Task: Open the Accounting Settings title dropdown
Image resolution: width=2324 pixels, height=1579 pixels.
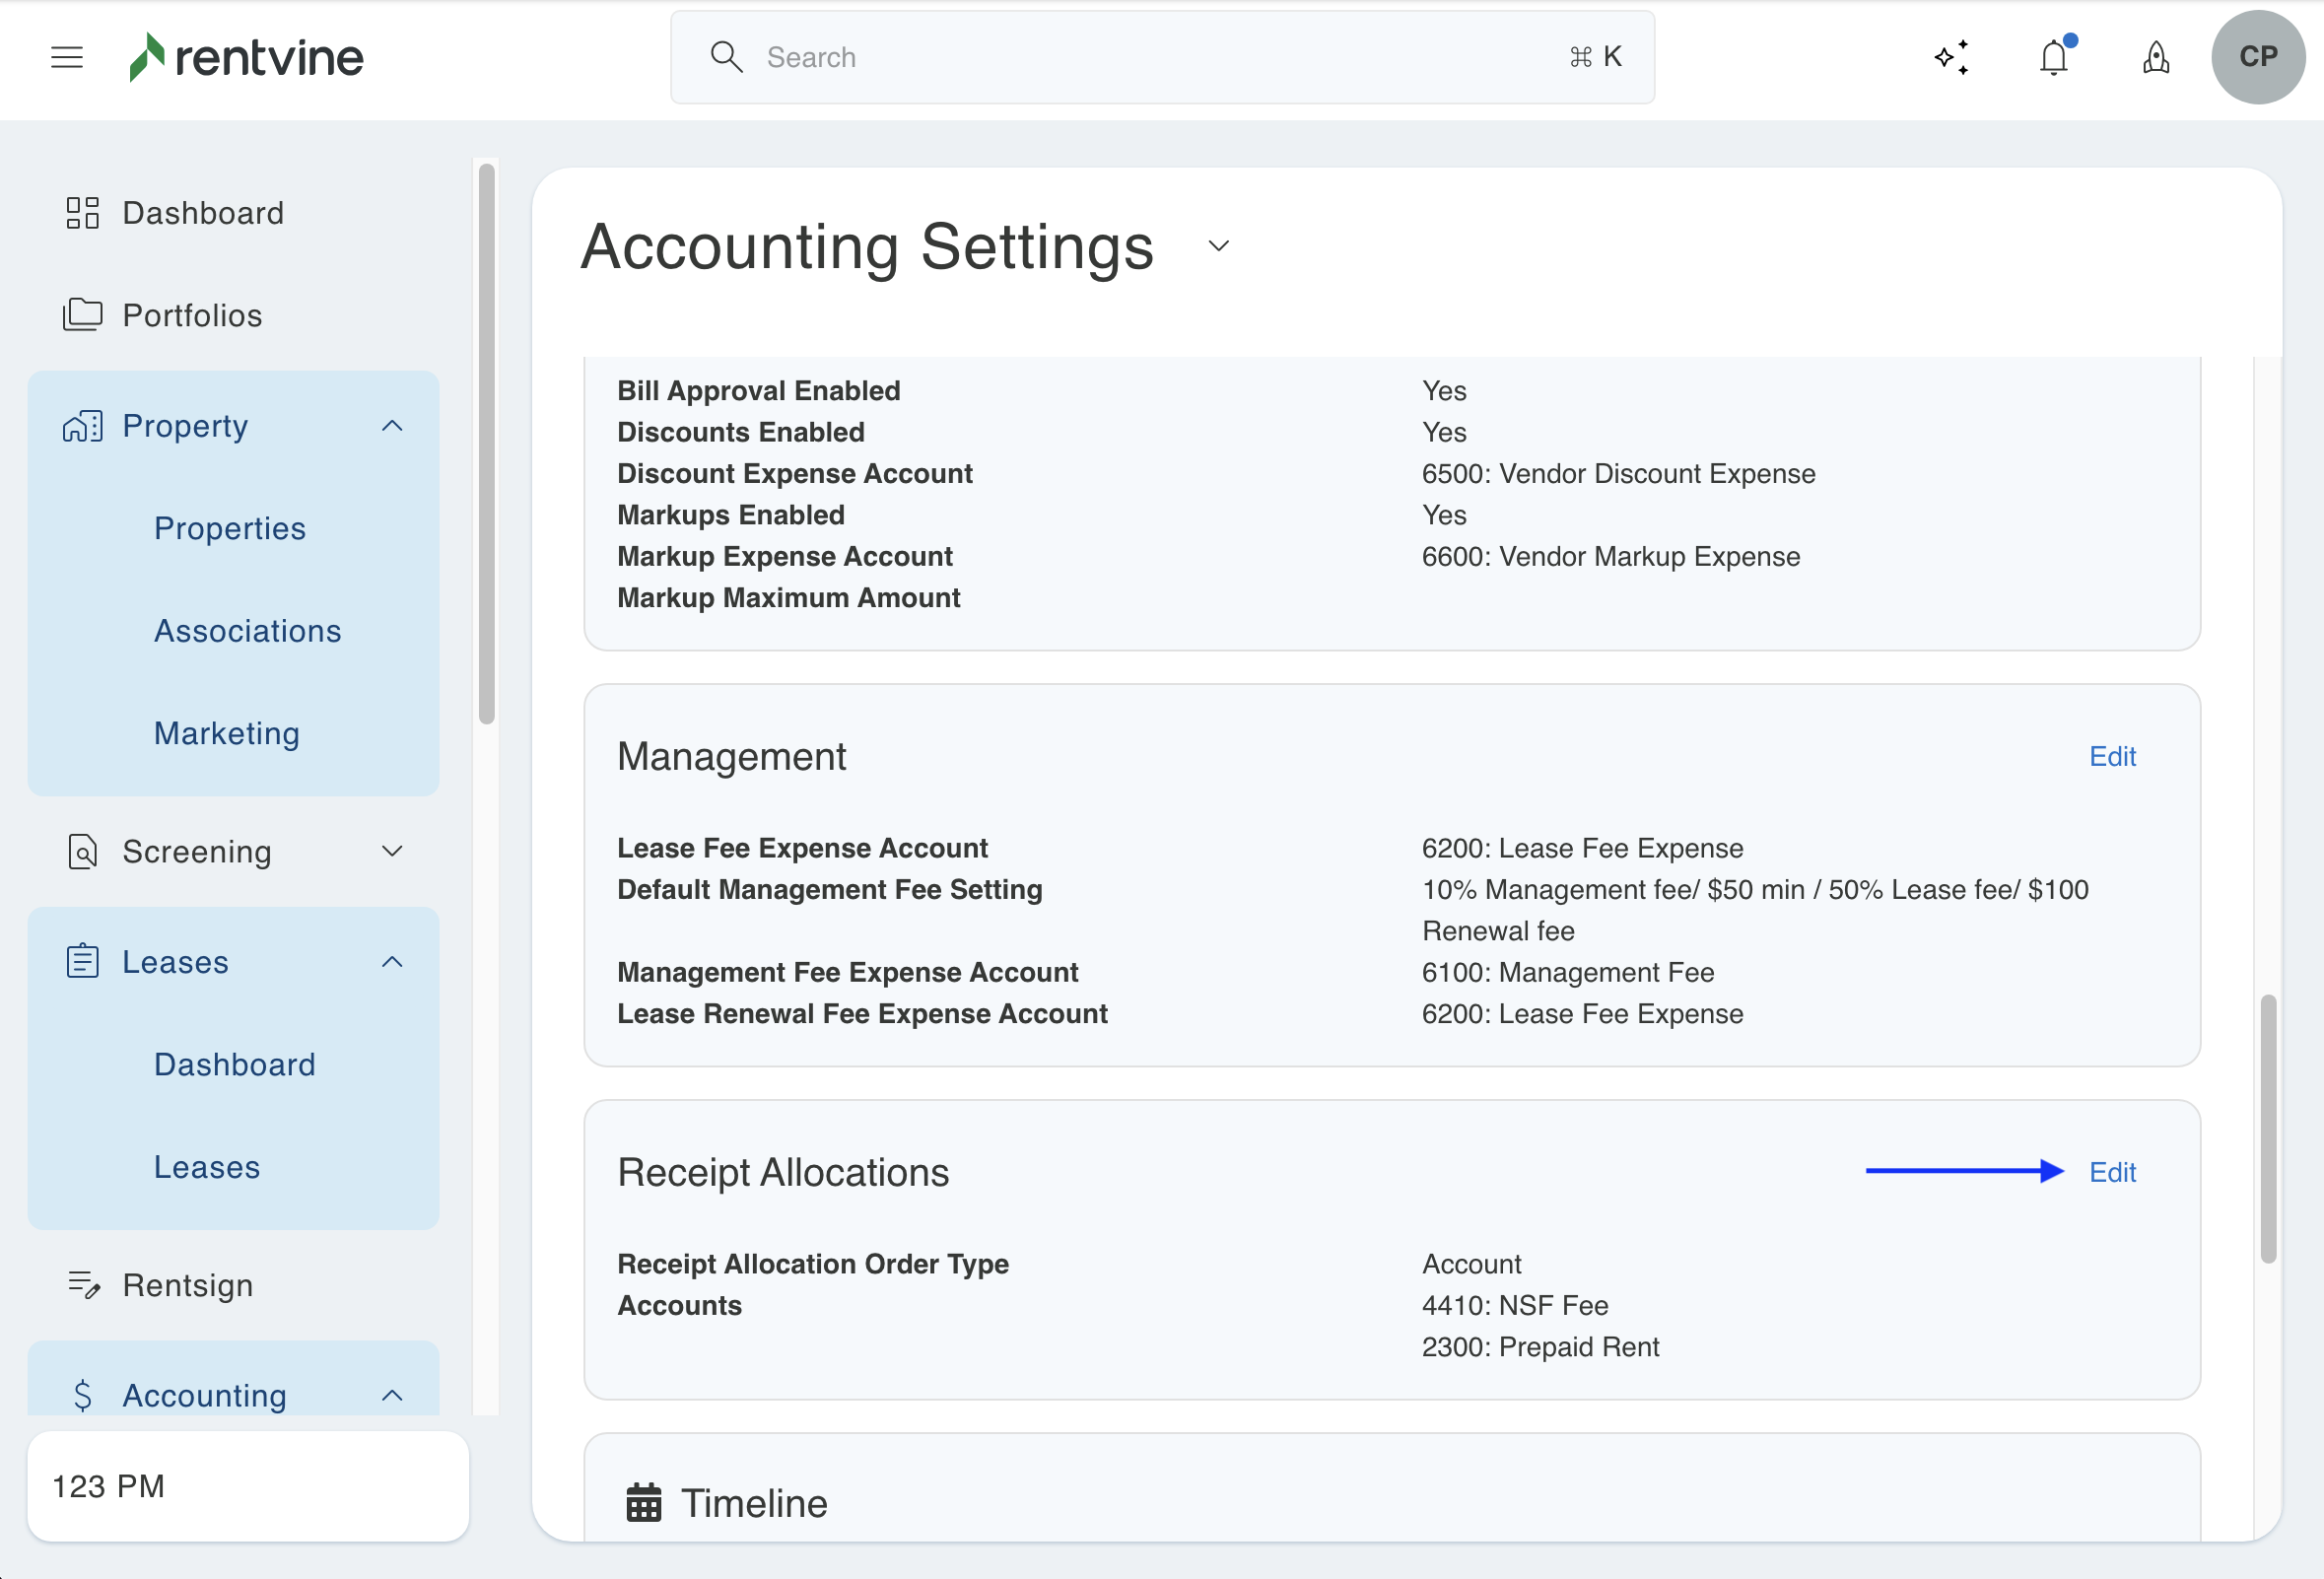Action: tap(1218, 246)
